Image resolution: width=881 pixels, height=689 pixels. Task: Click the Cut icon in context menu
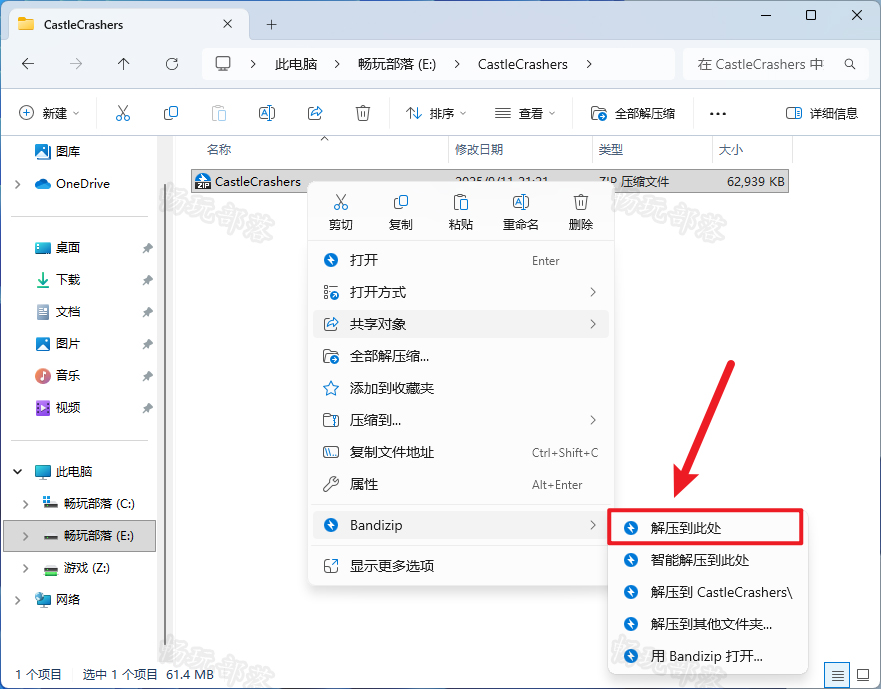tap(340, 202)
